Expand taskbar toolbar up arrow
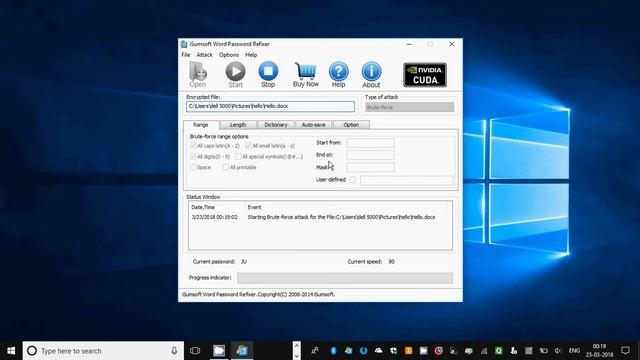The height and width of the screenshot is (360, 640). (x=297, y=346)
